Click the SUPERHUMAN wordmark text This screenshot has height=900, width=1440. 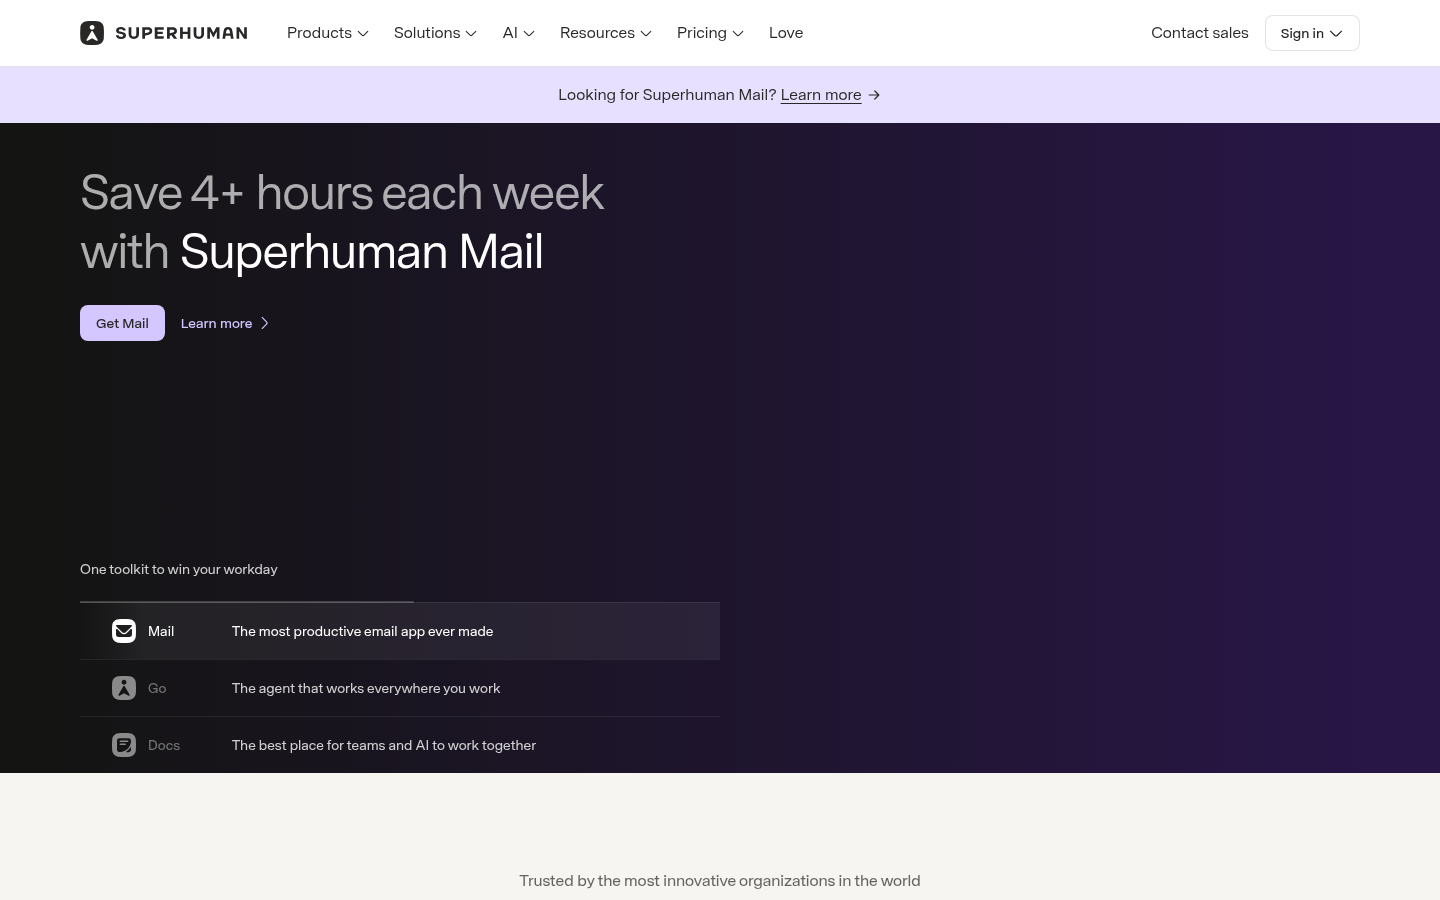point(181,33)
